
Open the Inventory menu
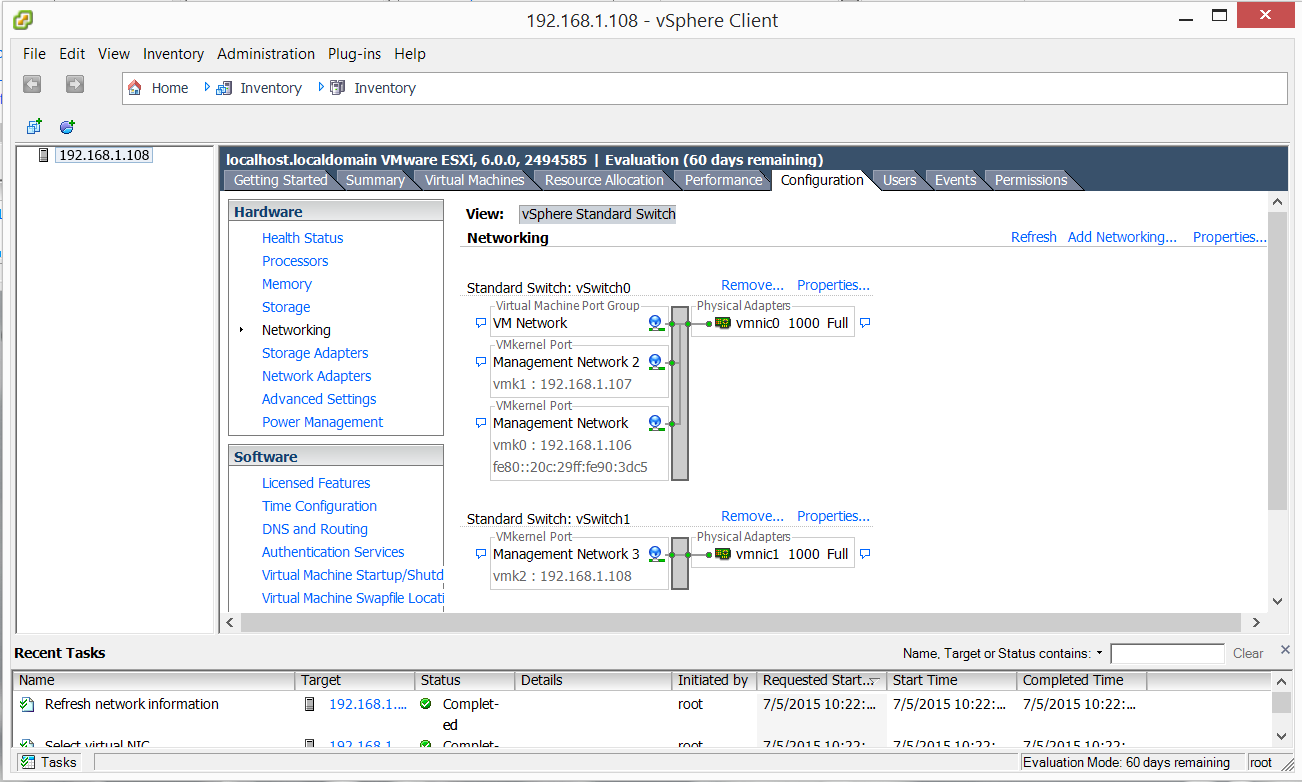coord(173,54)
